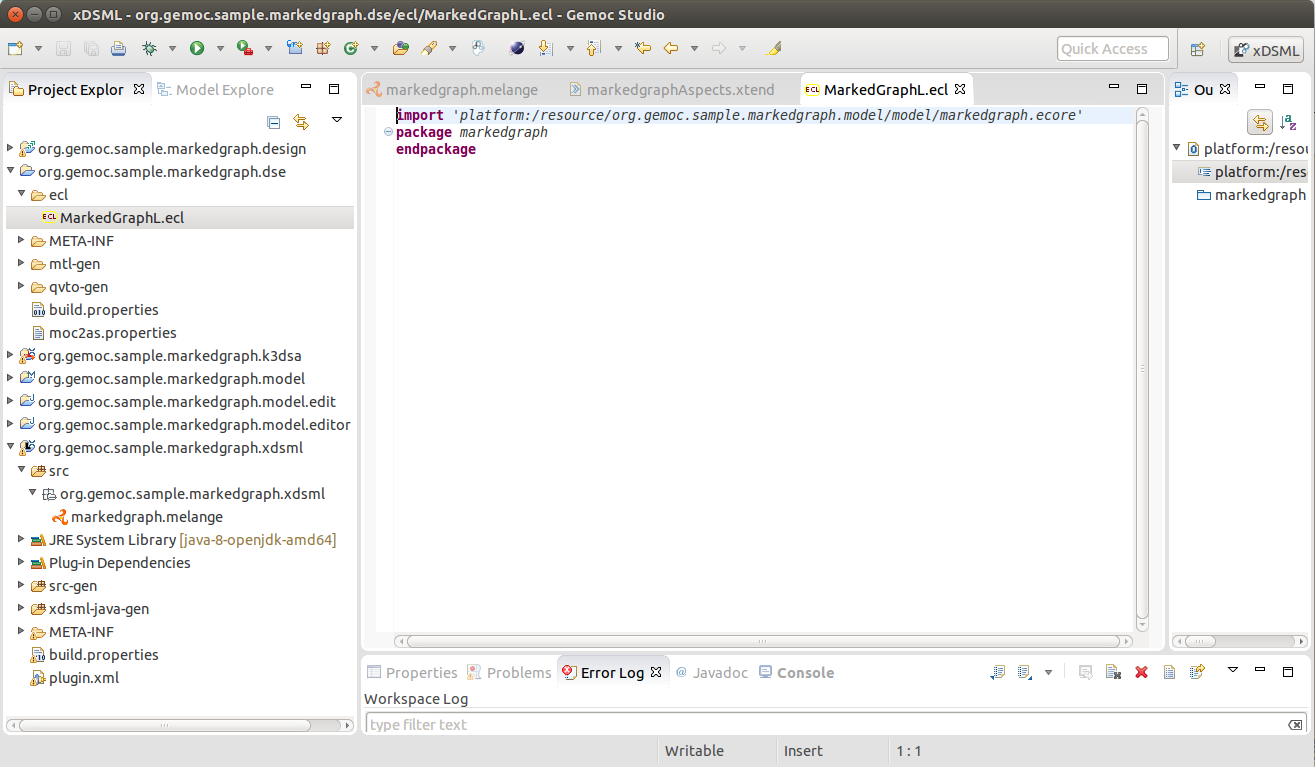The width and height of the screenshot is (1315, 767).
Task: Open the Back history dropdown arrow
Action: (x=694, y=48)
